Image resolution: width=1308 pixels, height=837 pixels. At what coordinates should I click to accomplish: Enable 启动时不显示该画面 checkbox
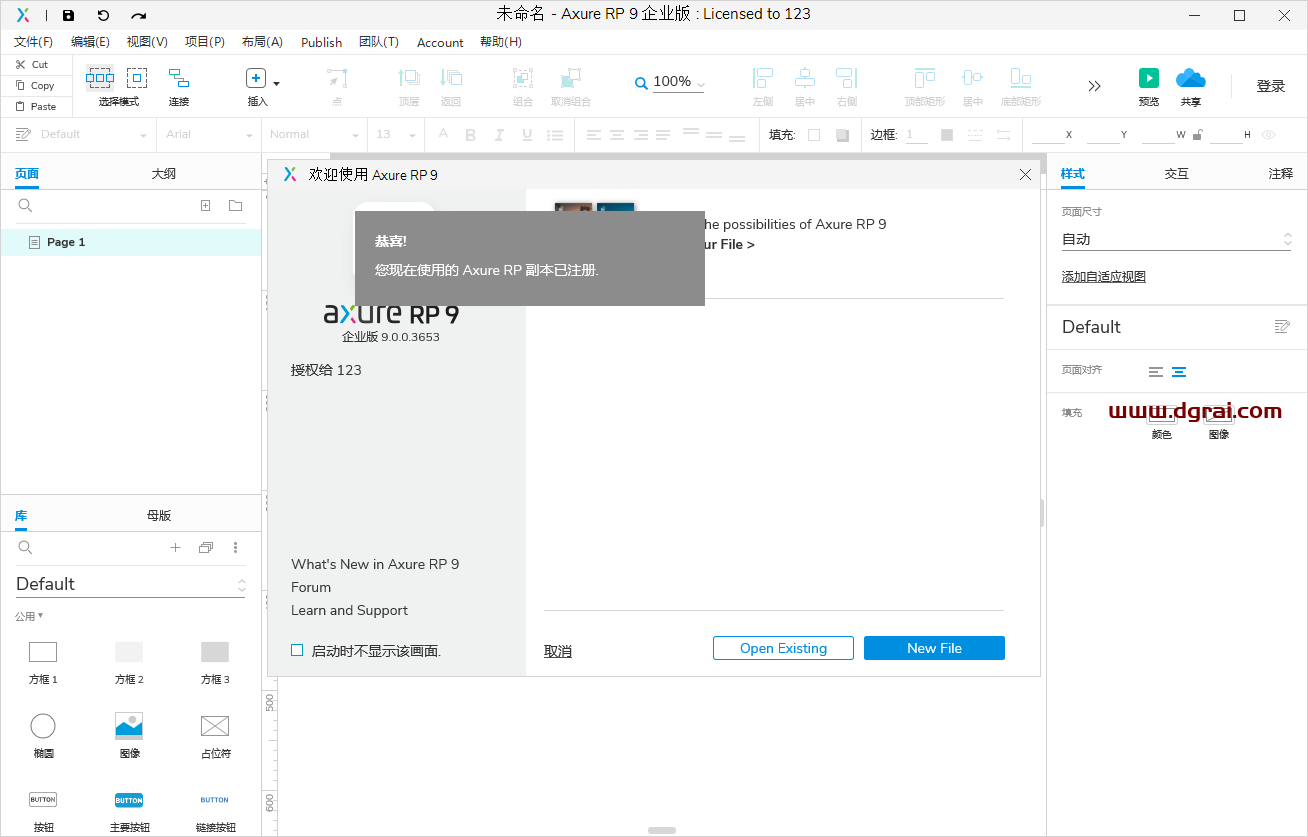click(297, 649)
